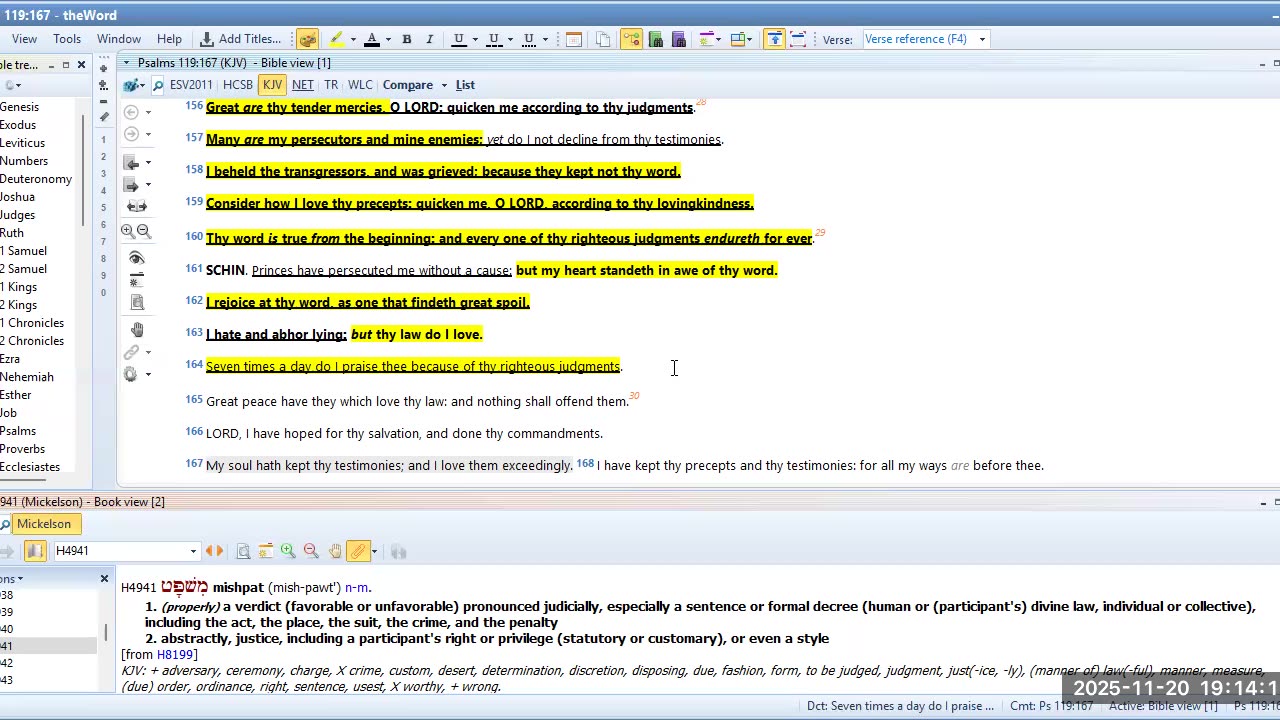Zoom in the Book view text
The height and width of the screenshot is (720, 1280).
(x=288, y=551)
